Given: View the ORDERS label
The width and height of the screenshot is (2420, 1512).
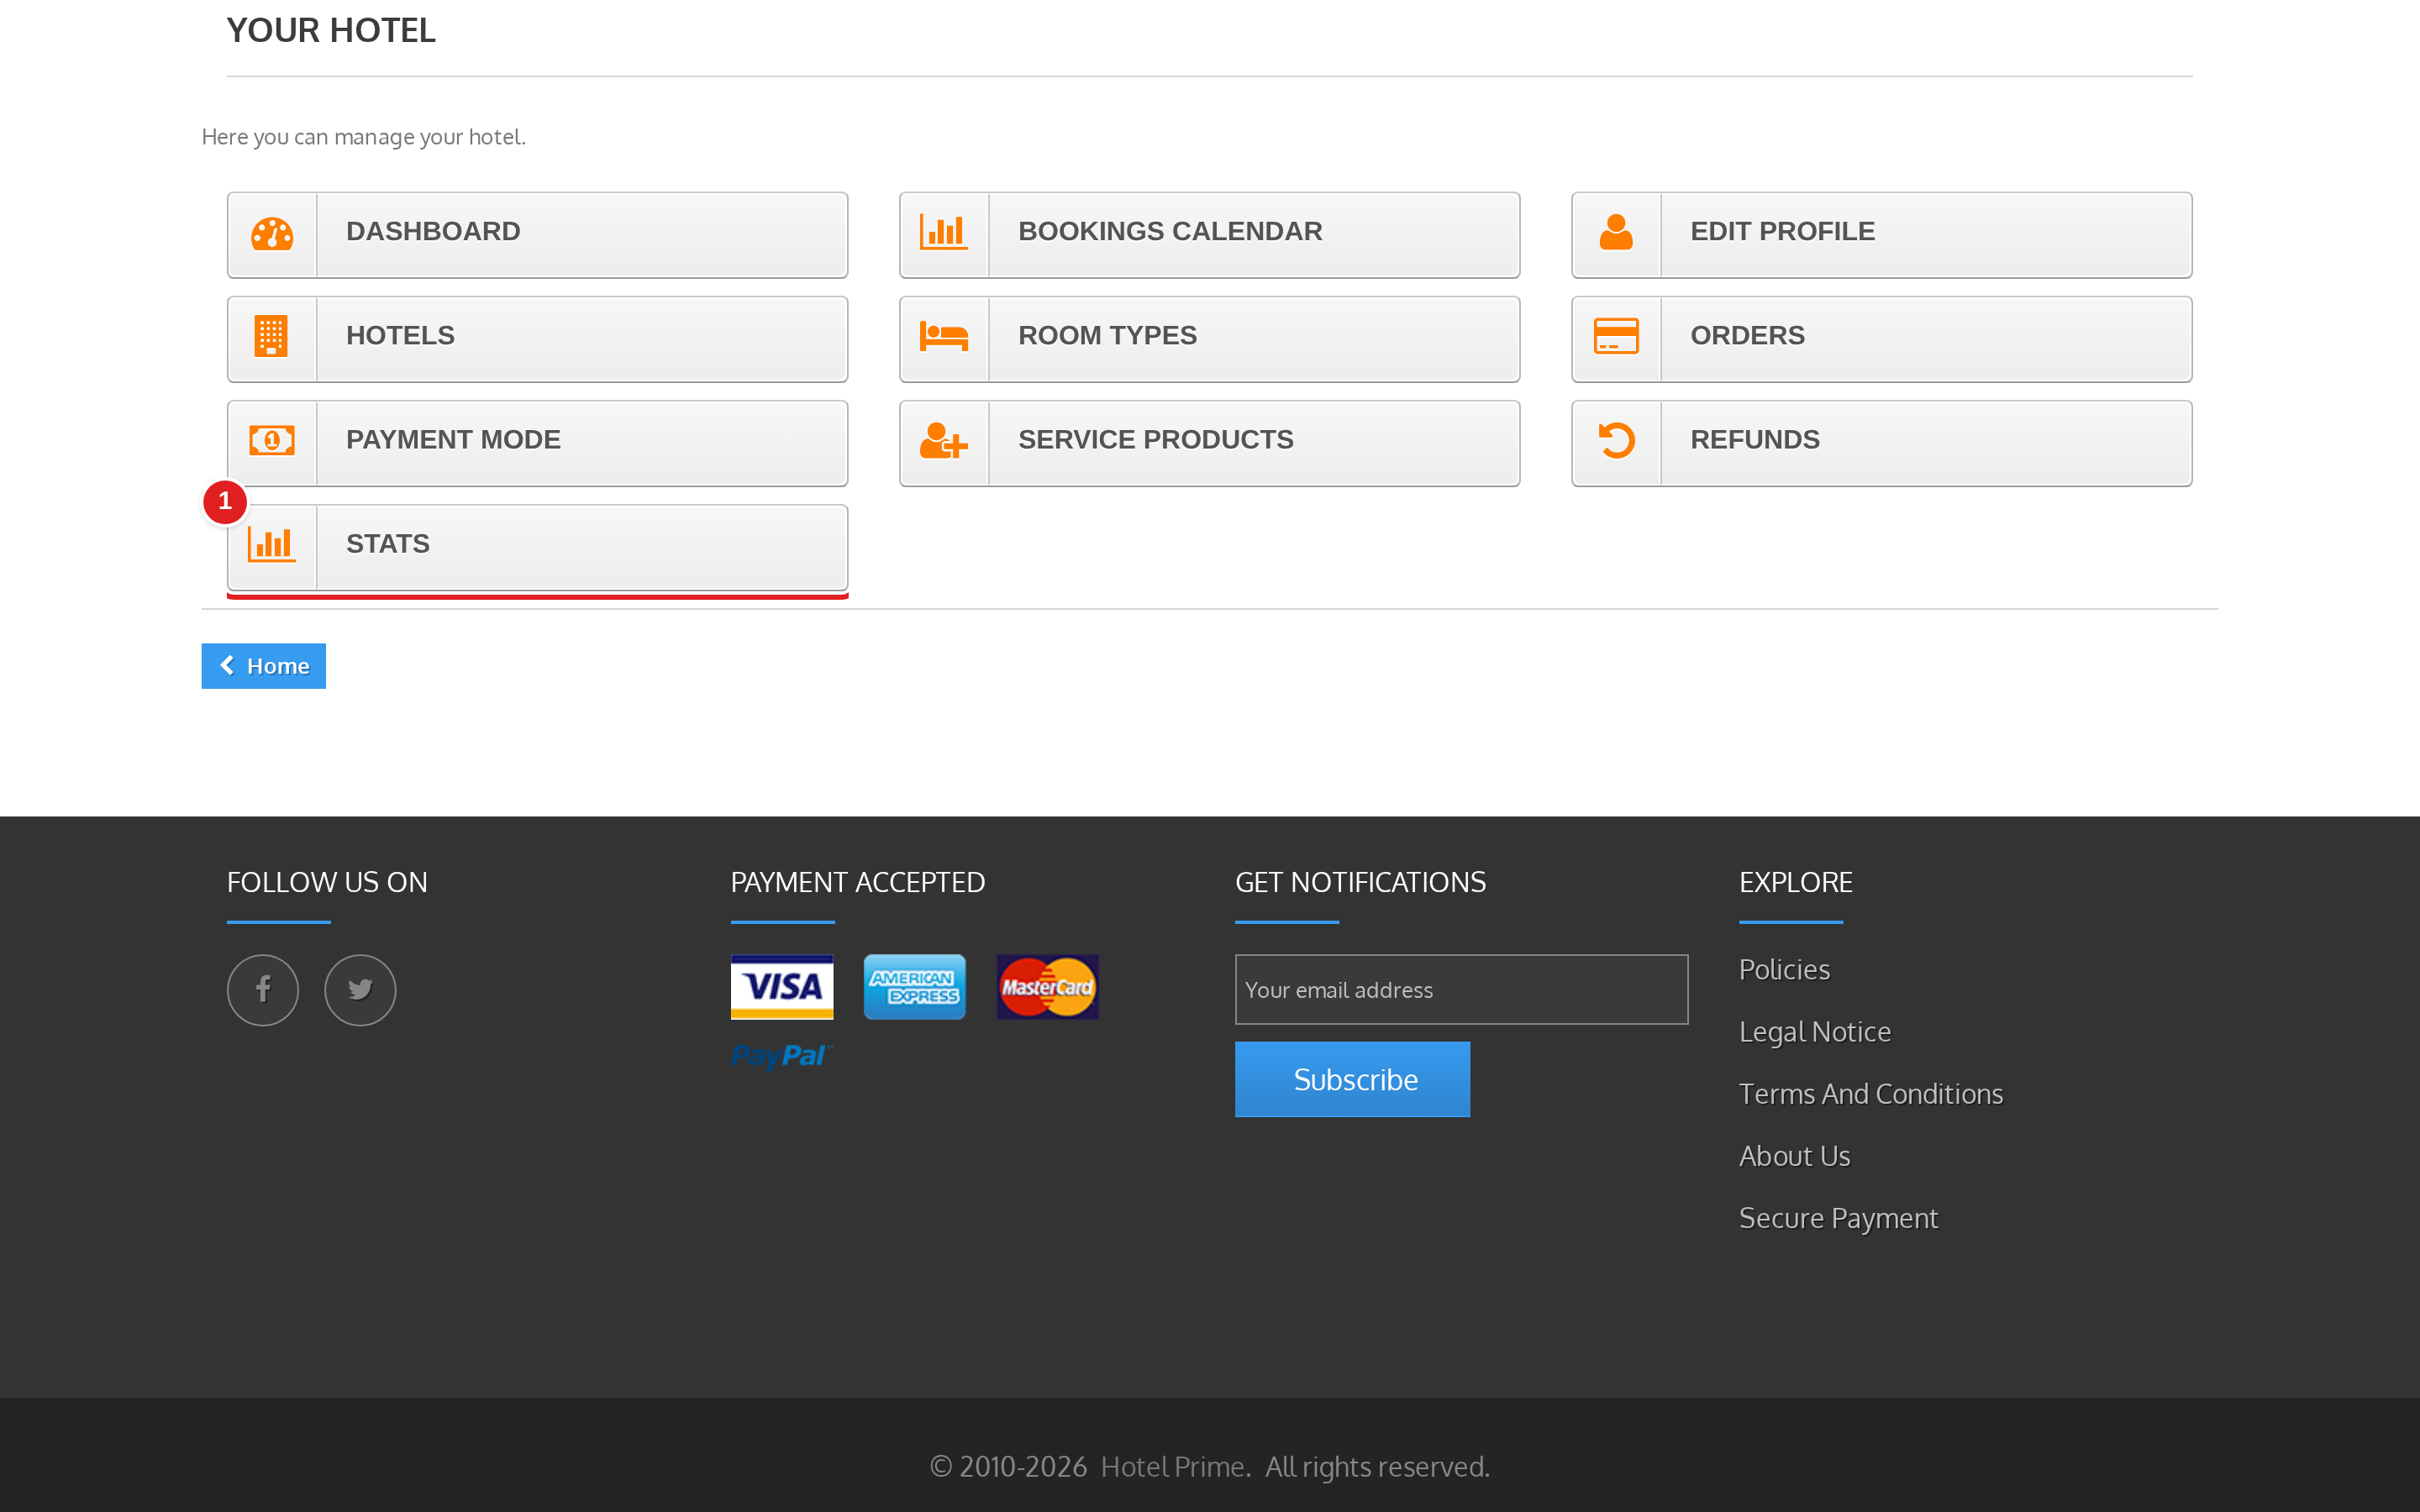Looking at the screenshot, I should pos(1747,335).
